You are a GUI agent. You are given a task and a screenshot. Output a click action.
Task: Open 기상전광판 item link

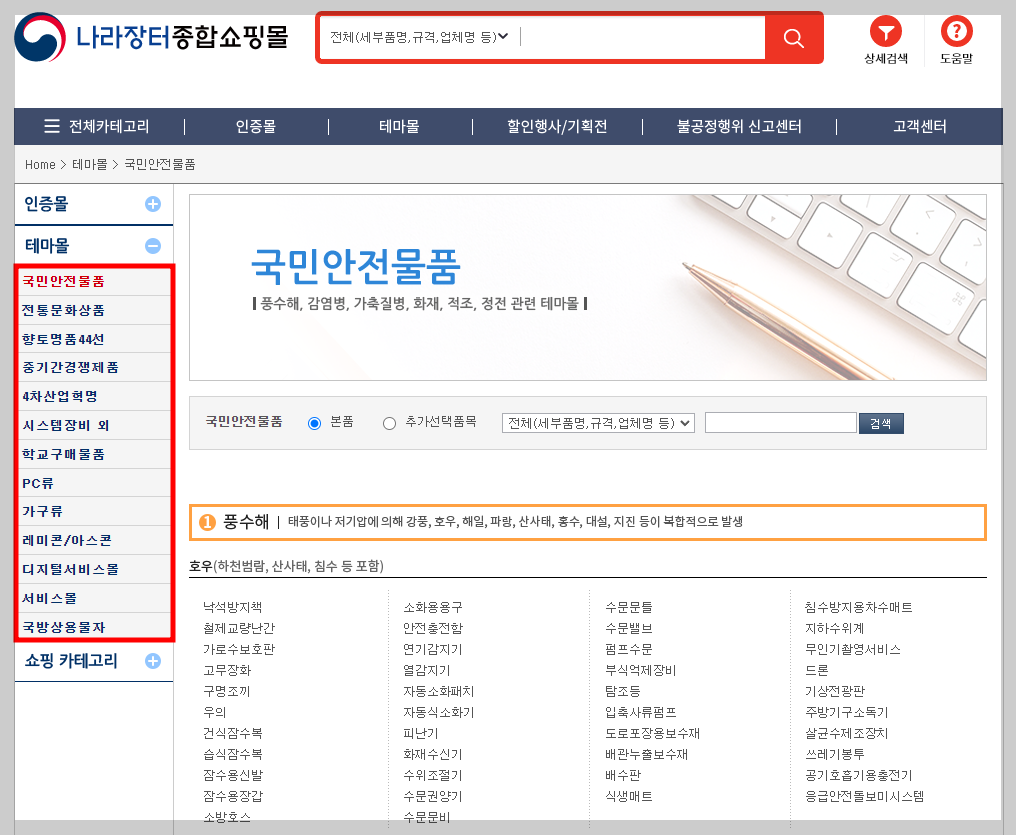pyautogui.click(x=835, y=691)
